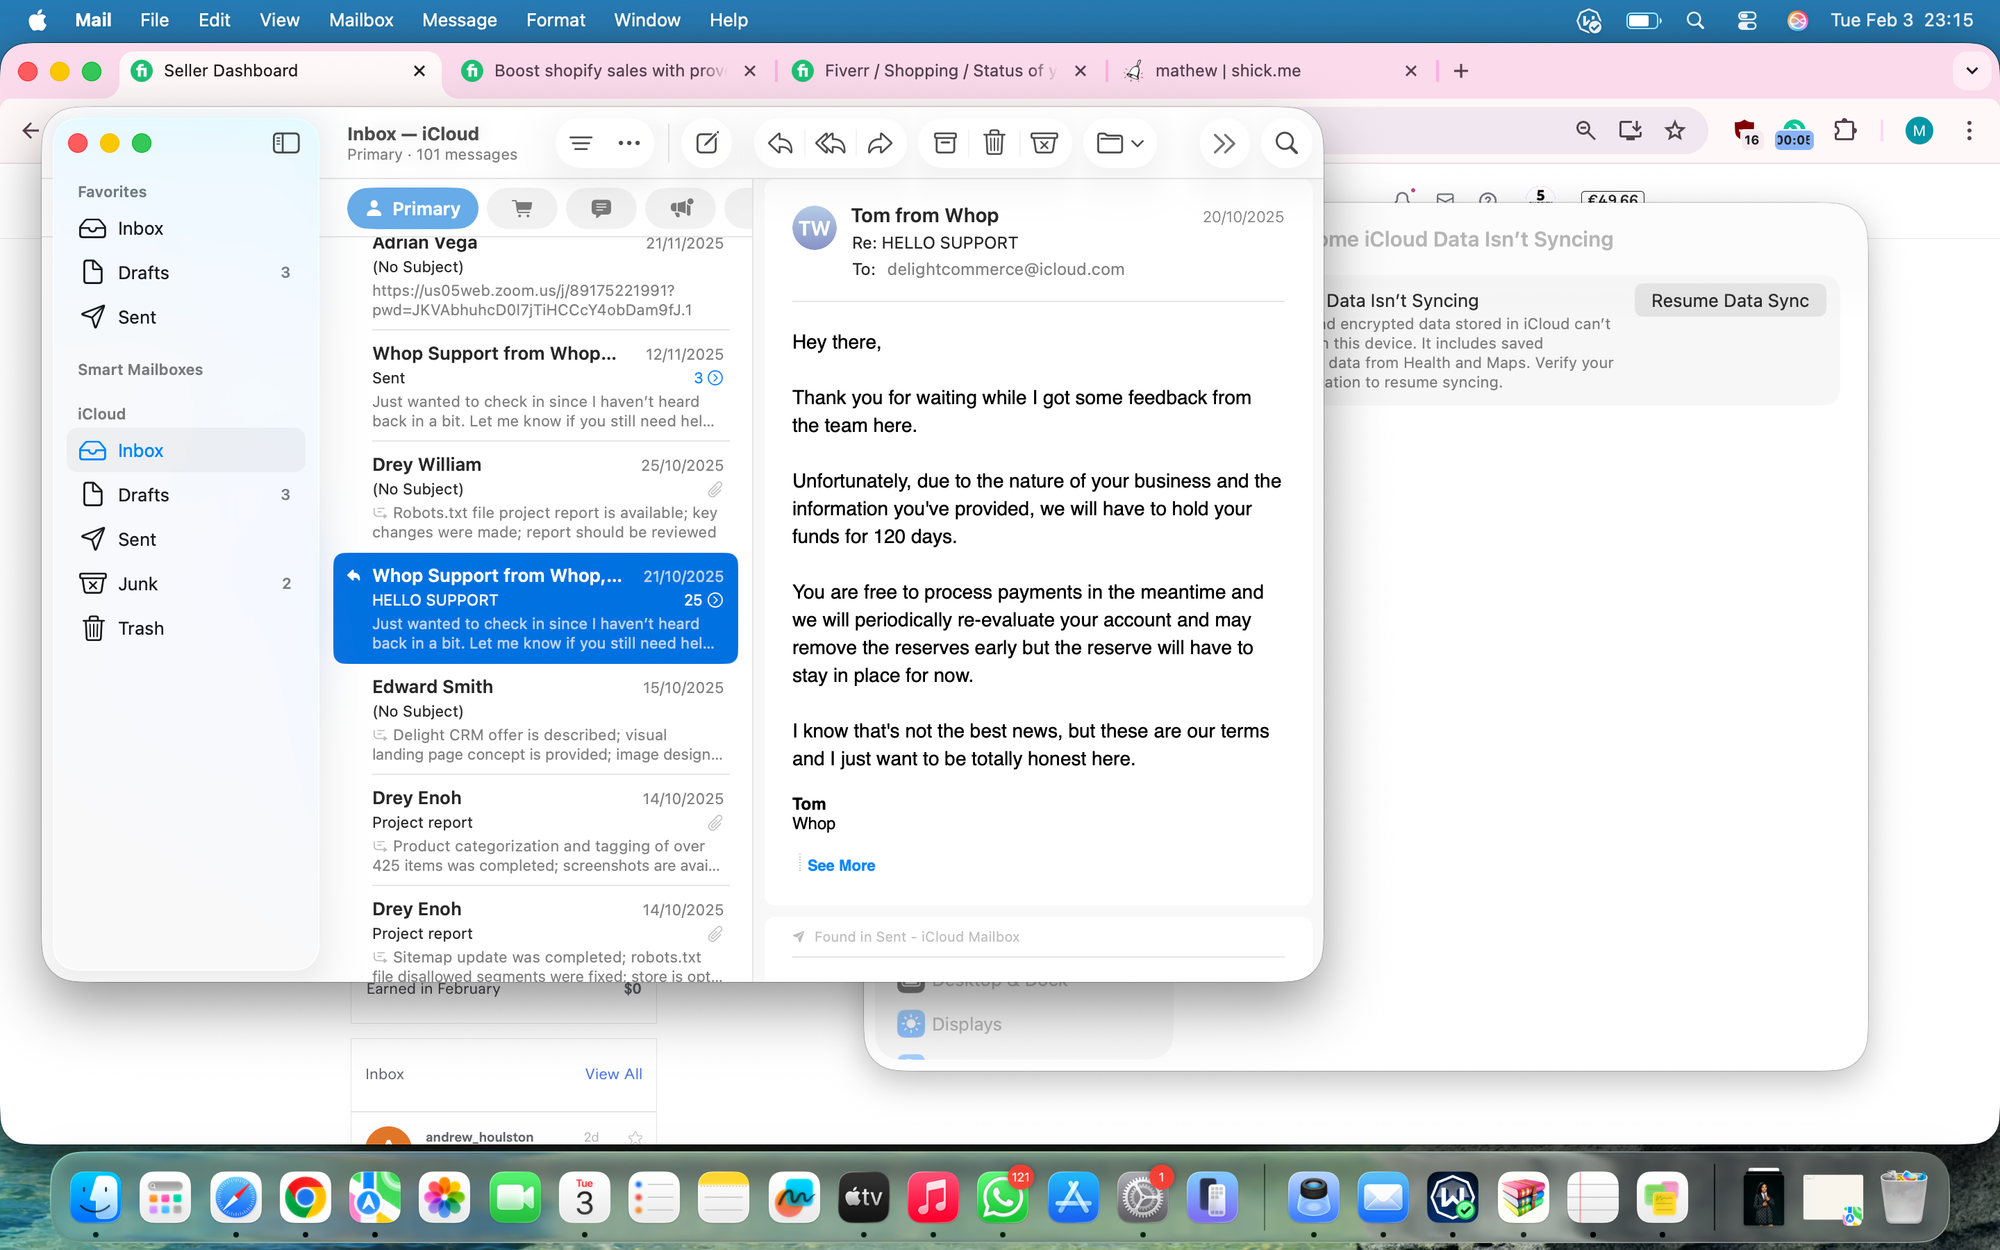The image size is (2000, 1250).
Task: Open the Mailbox menu in menu bar
Action: pos(361,20)
